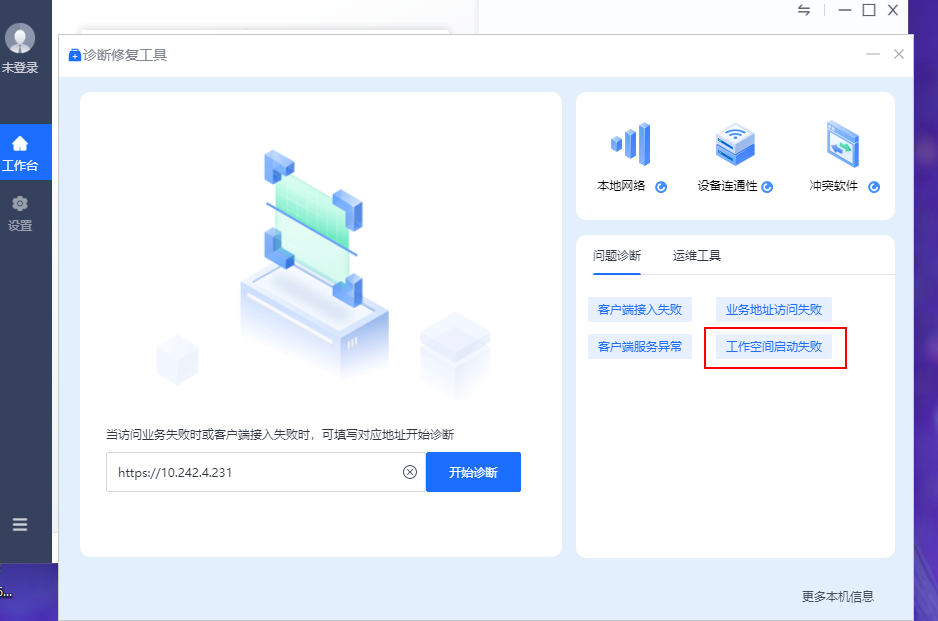Select the 业务地址访问失败 diagnosis option
Image resolution: width=938 pixels, height=621 pixels.
tap(773, 310)
